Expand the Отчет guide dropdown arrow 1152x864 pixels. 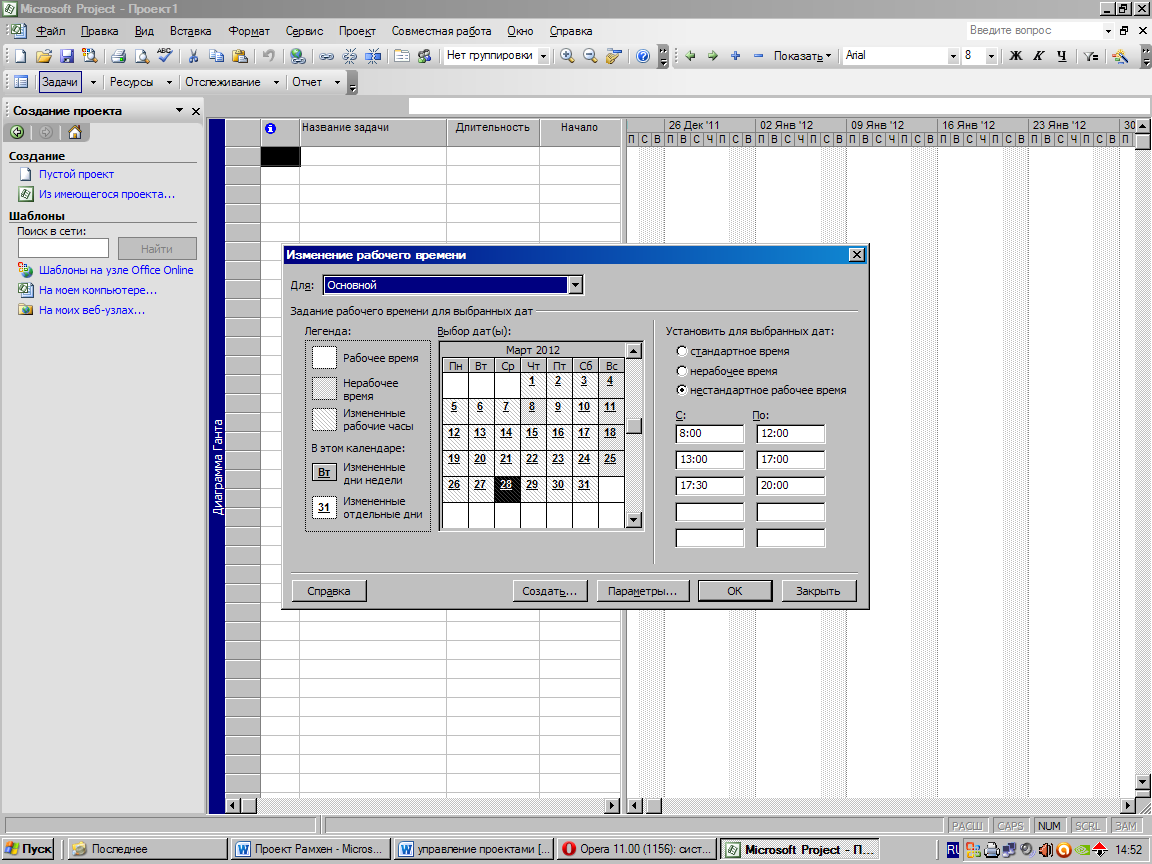click(337, 82)
